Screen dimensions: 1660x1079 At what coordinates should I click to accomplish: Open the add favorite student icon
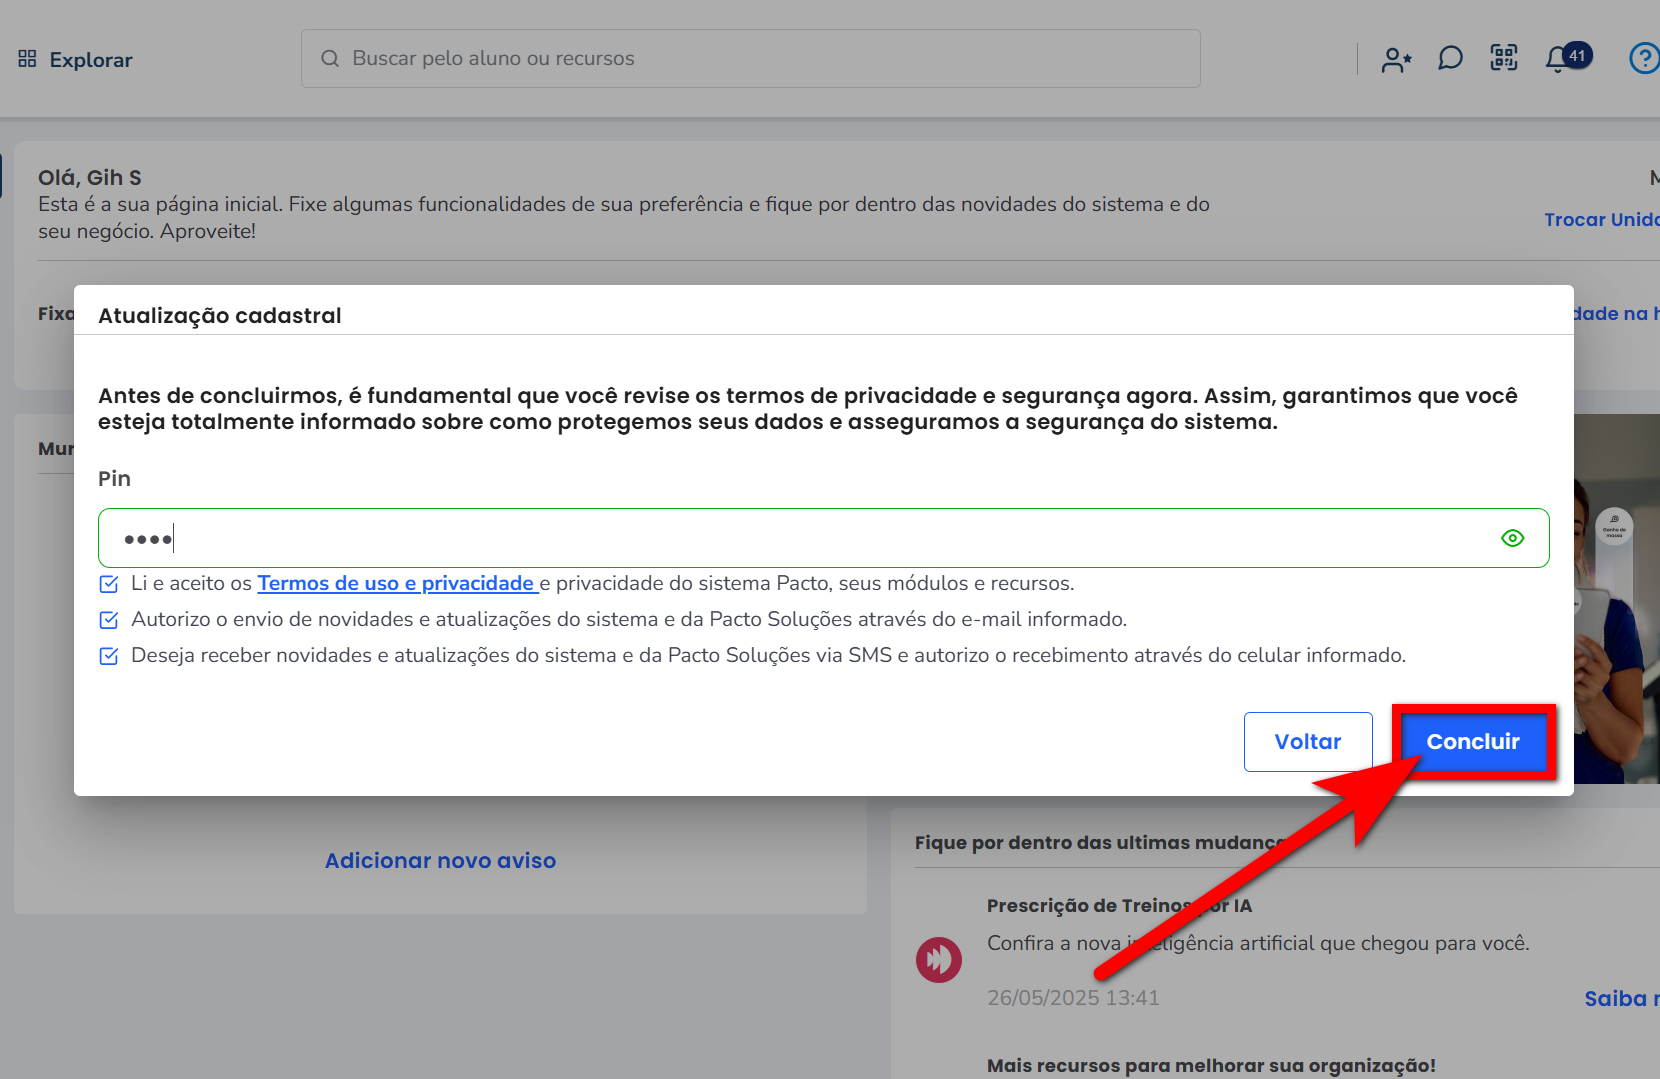tap(1396, 59)
